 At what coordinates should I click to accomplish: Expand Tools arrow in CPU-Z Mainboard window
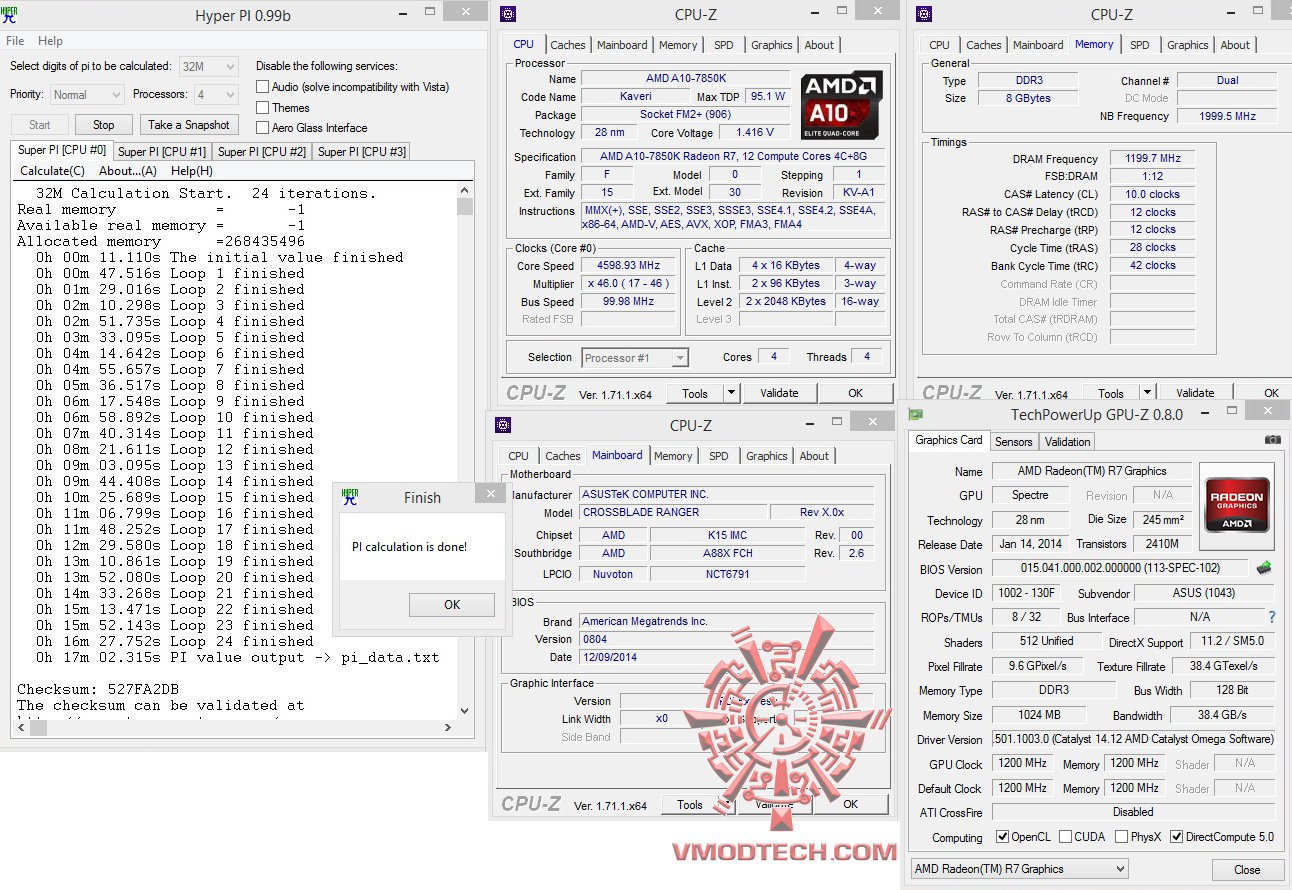[x=726, y=804]
